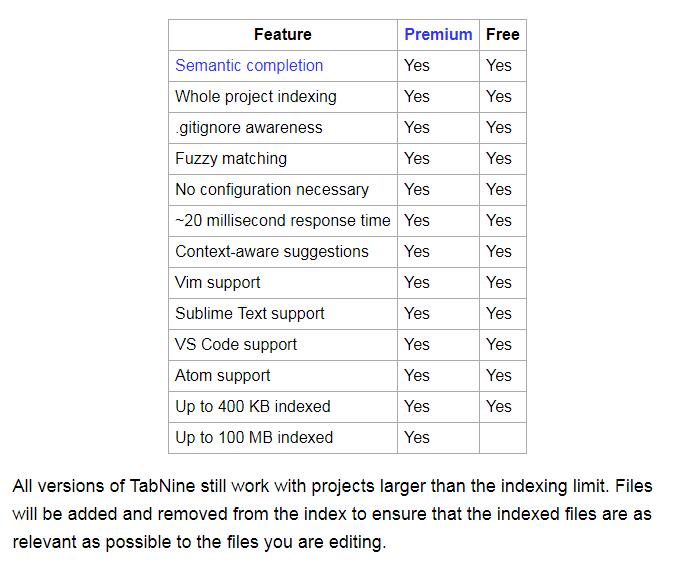Click the .gitignore awareness feature cell
The width and height of the screenshot is (675, 564).
pyautogui.click(x=249, y=128)
